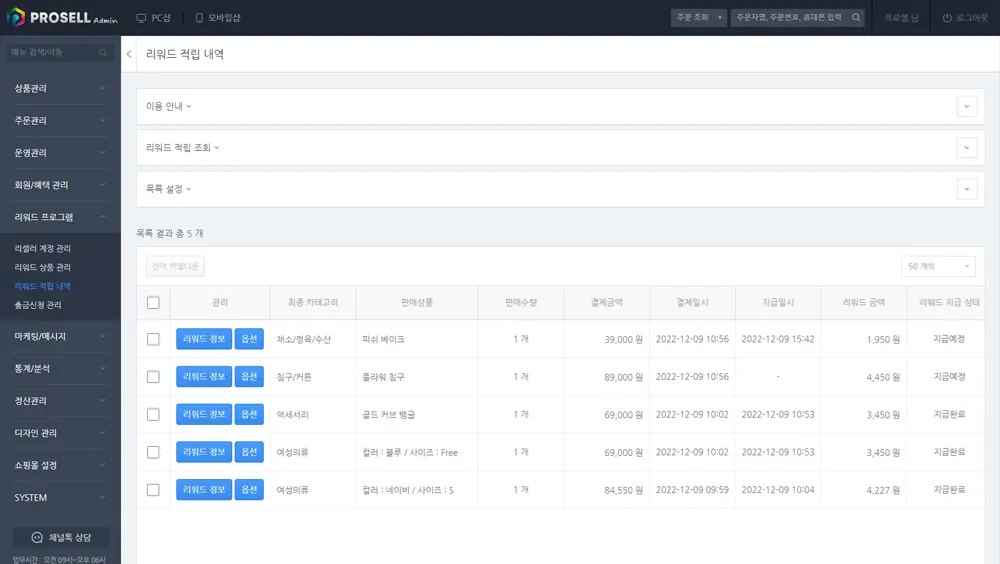The height and width of the screenshot is (564, 1000).
Task: Expand 이용 안내 panel chevron button
Action: (967, 107)
